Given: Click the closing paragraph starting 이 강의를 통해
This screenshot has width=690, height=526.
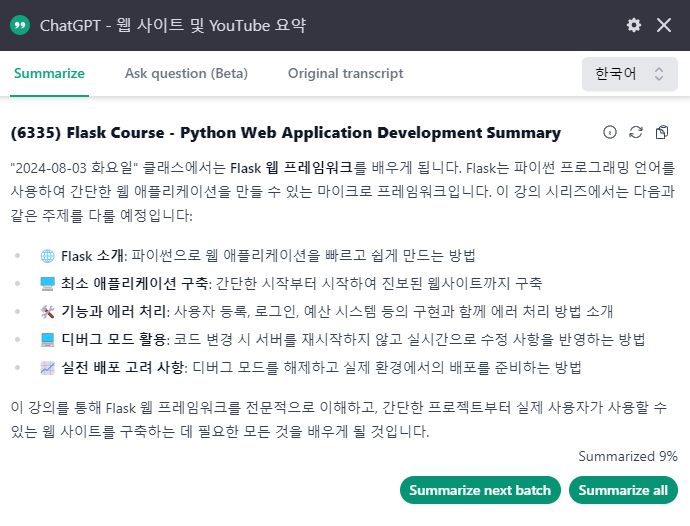Looking at the screenshot, I should pyautogui.click(x=339, y=419).
